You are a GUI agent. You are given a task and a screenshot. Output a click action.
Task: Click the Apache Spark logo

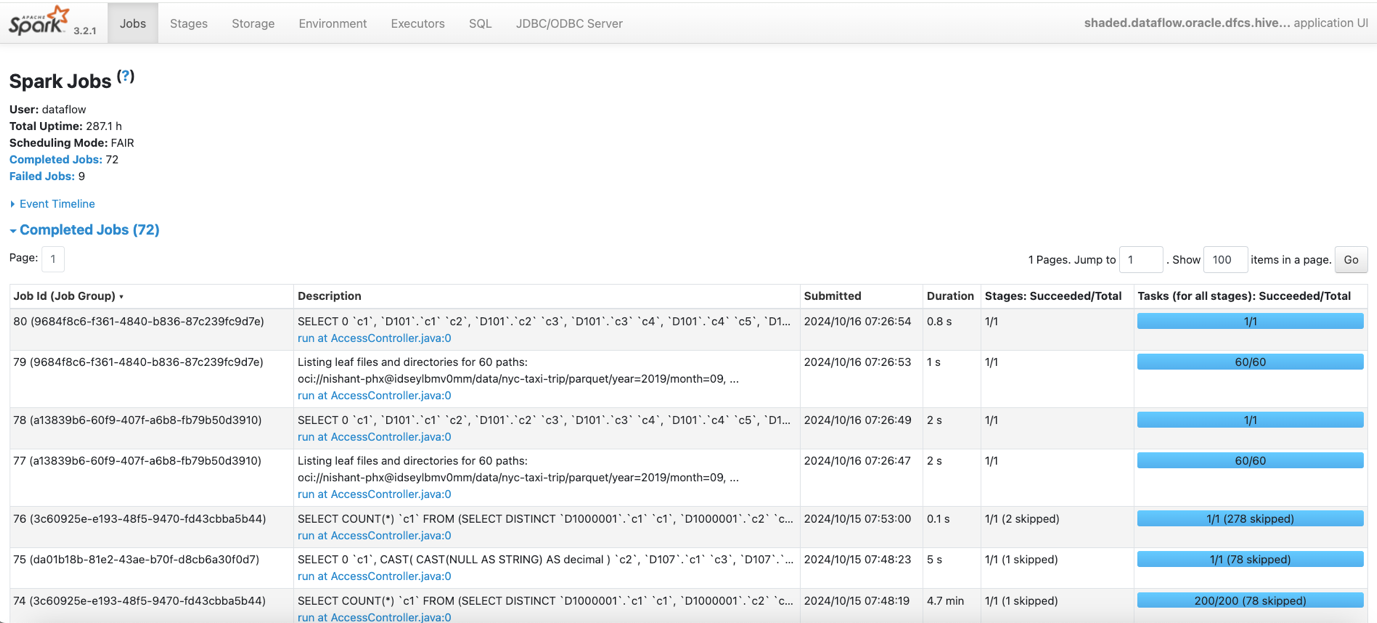point(40,20)
